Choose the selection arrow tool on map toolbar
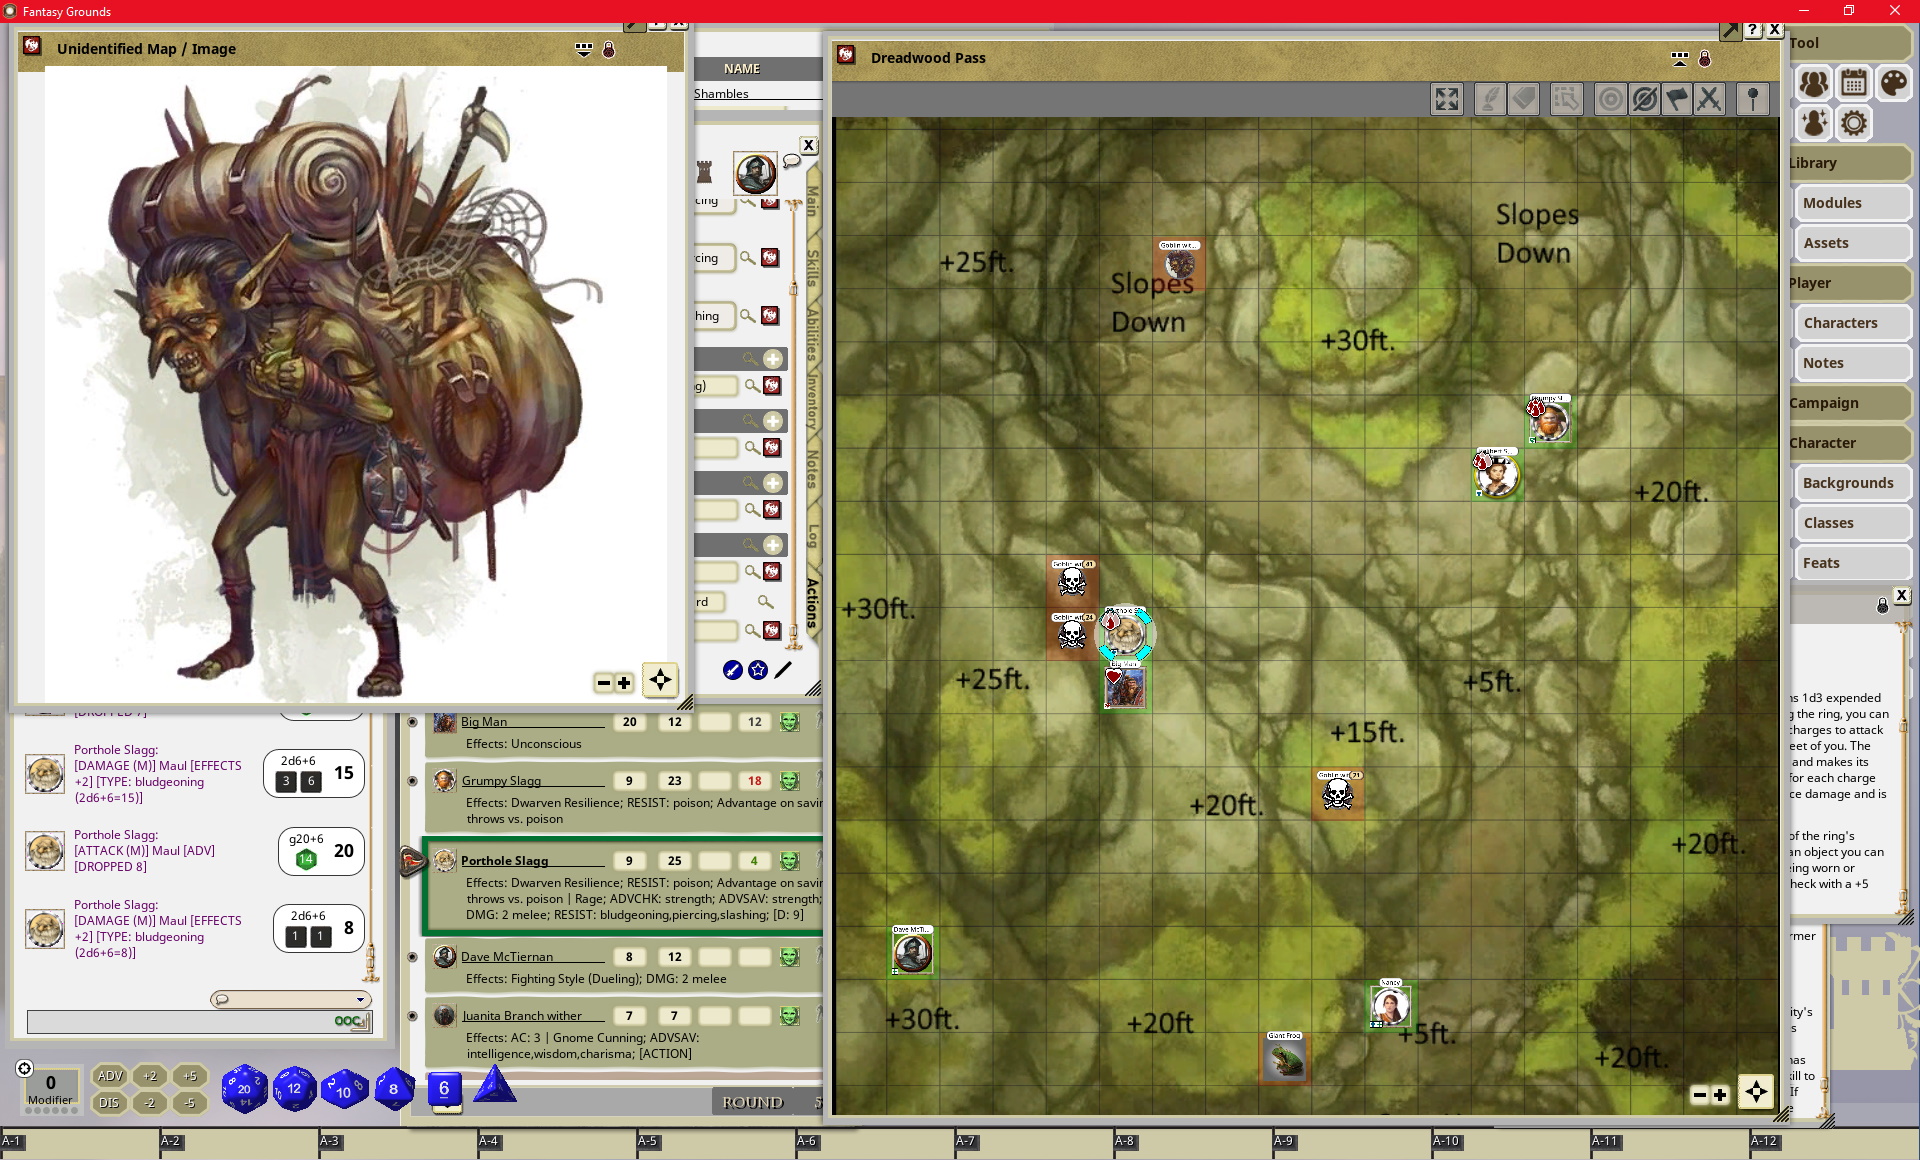 1566,99
